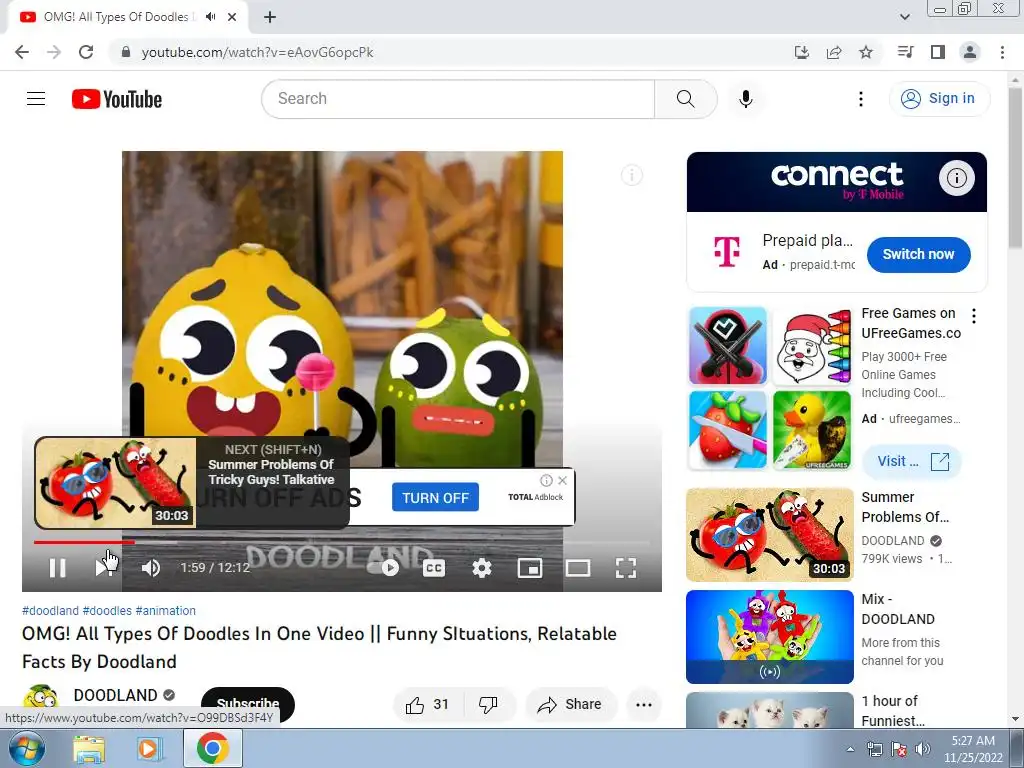Viewport: 1024px width, 768px height.
Task: Show hidden tray icons arrow
Action: pos(850,749)
